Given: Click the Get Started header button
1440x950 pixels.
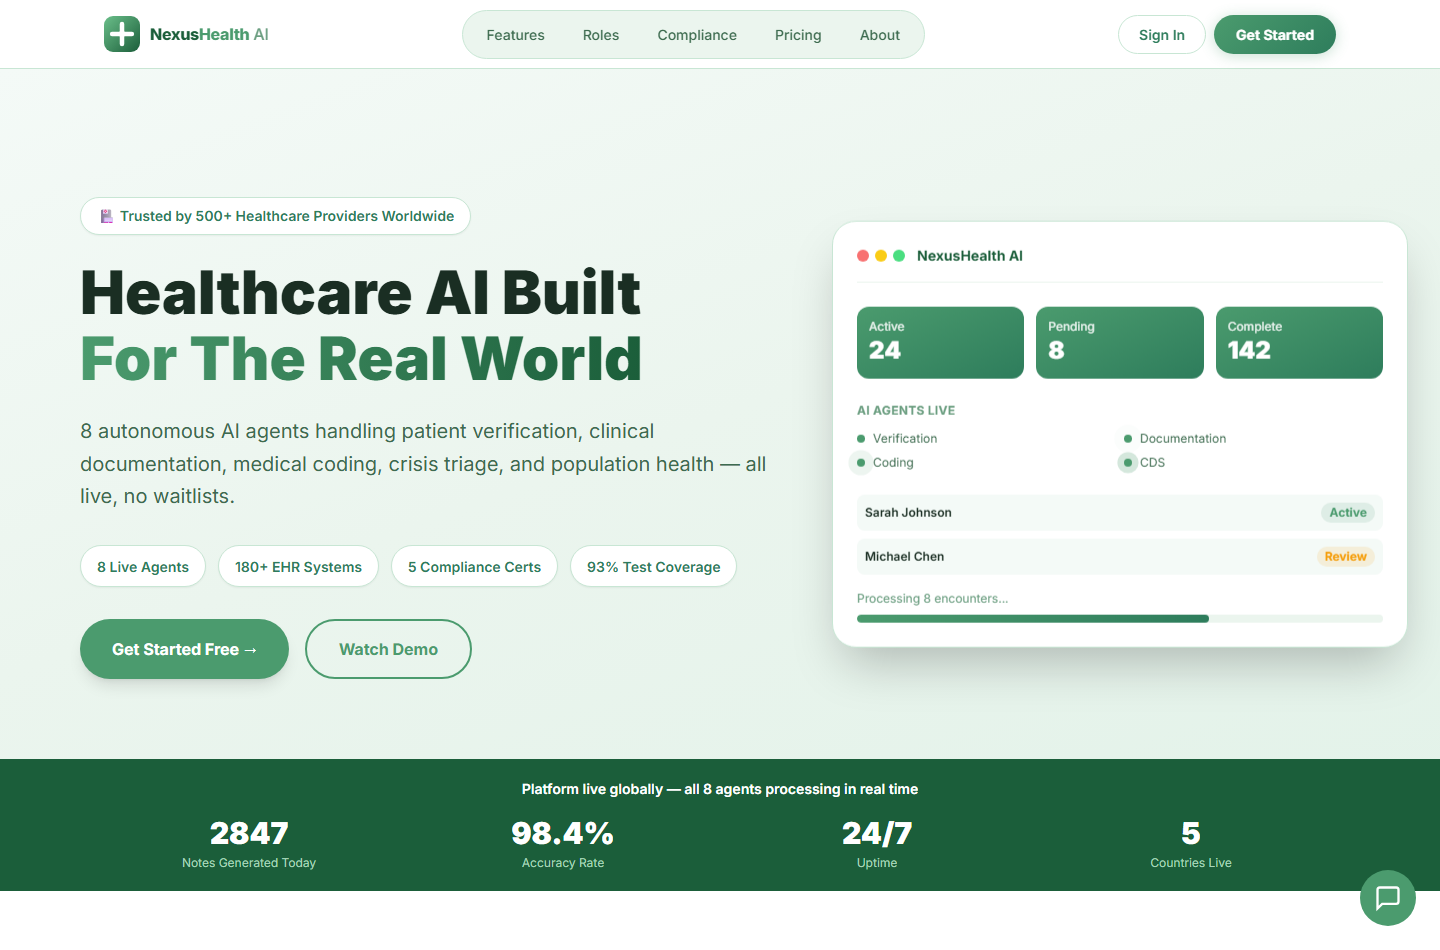Looking at the screenshot, I should [x=1275, y=35].
